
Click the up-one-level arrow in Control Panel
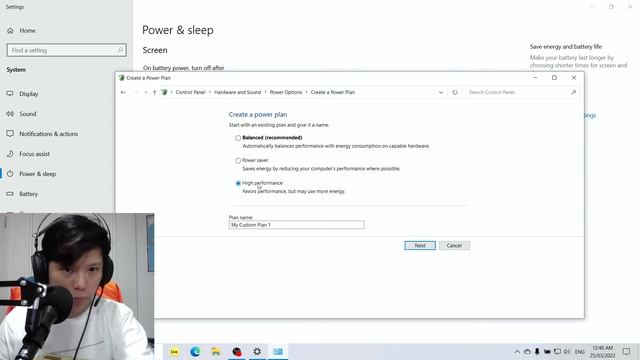click(154, 92)
